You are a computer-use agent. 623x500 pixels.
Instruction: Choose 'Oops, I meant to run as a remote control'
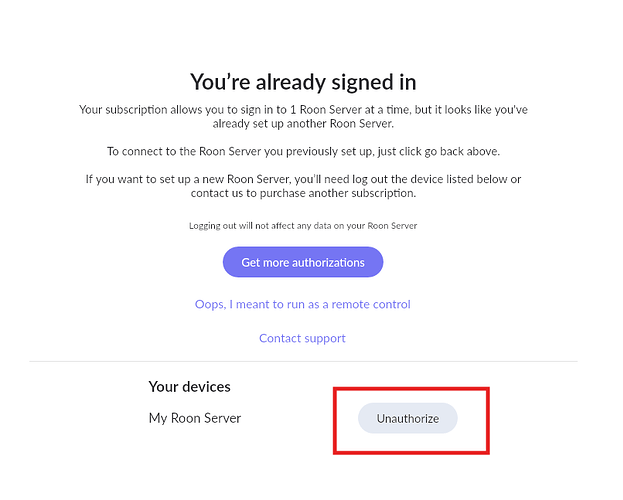302,304
